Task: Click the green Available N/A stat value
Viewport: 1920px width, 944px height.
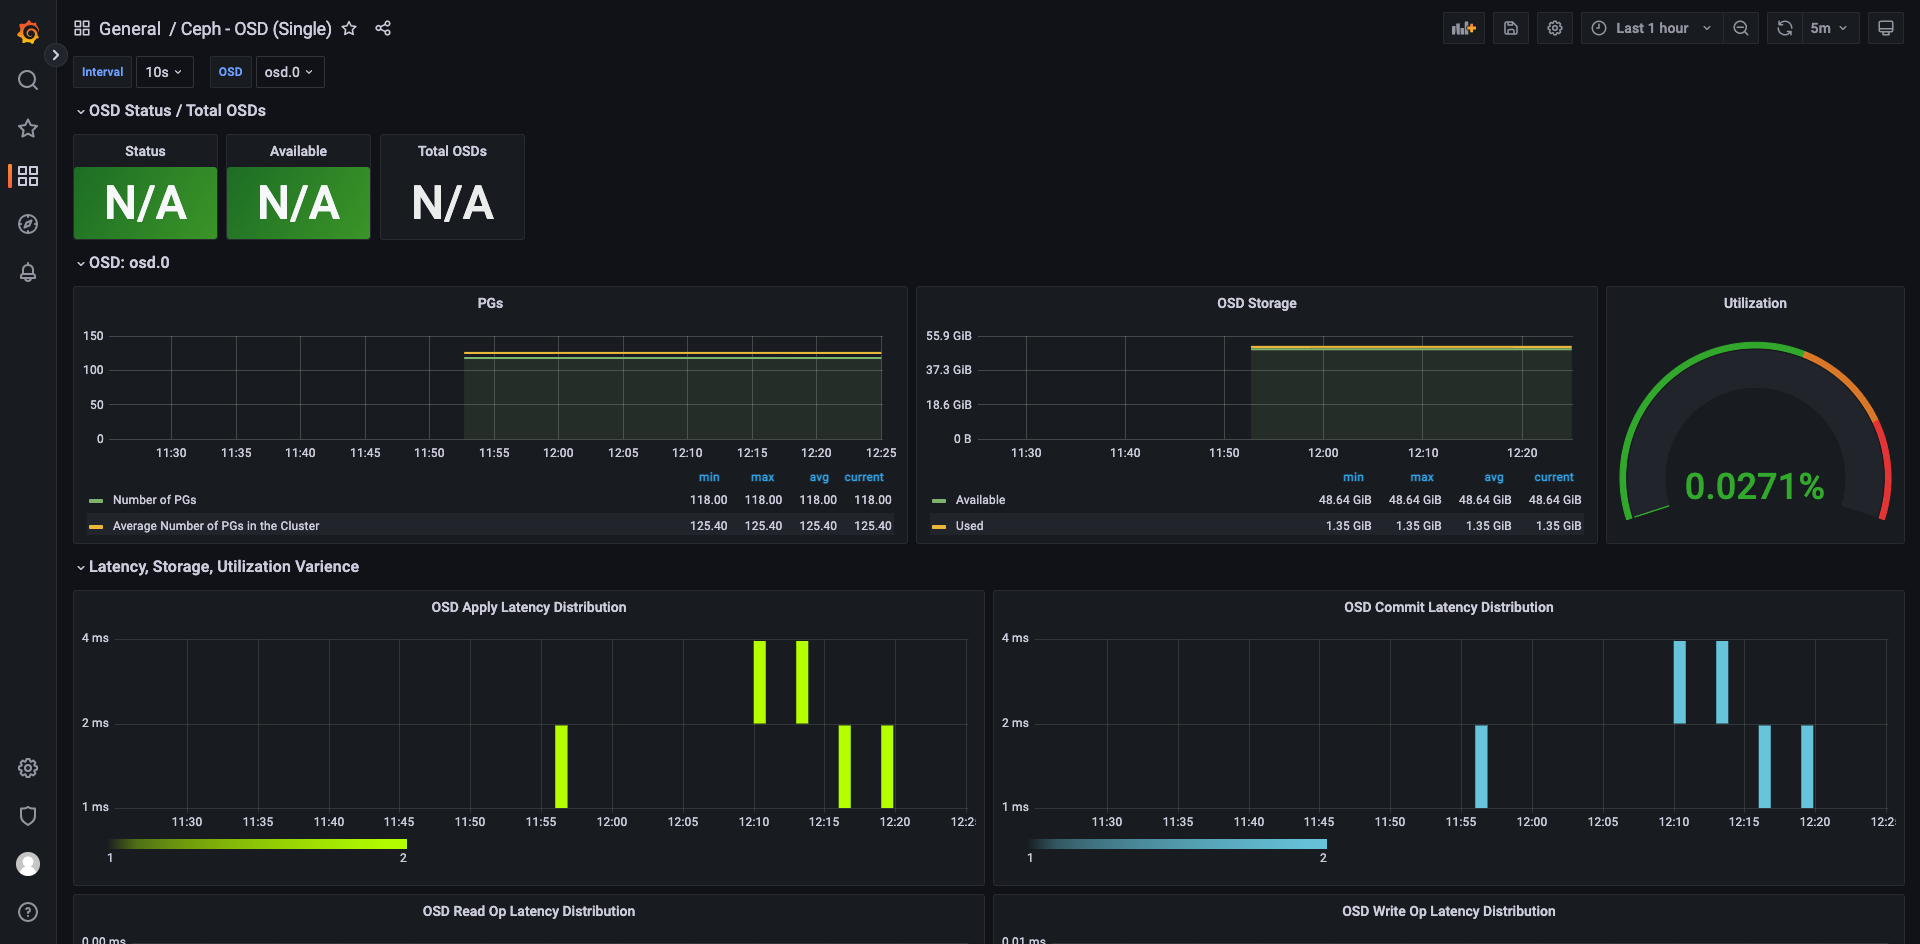Action: coord(298,203)
